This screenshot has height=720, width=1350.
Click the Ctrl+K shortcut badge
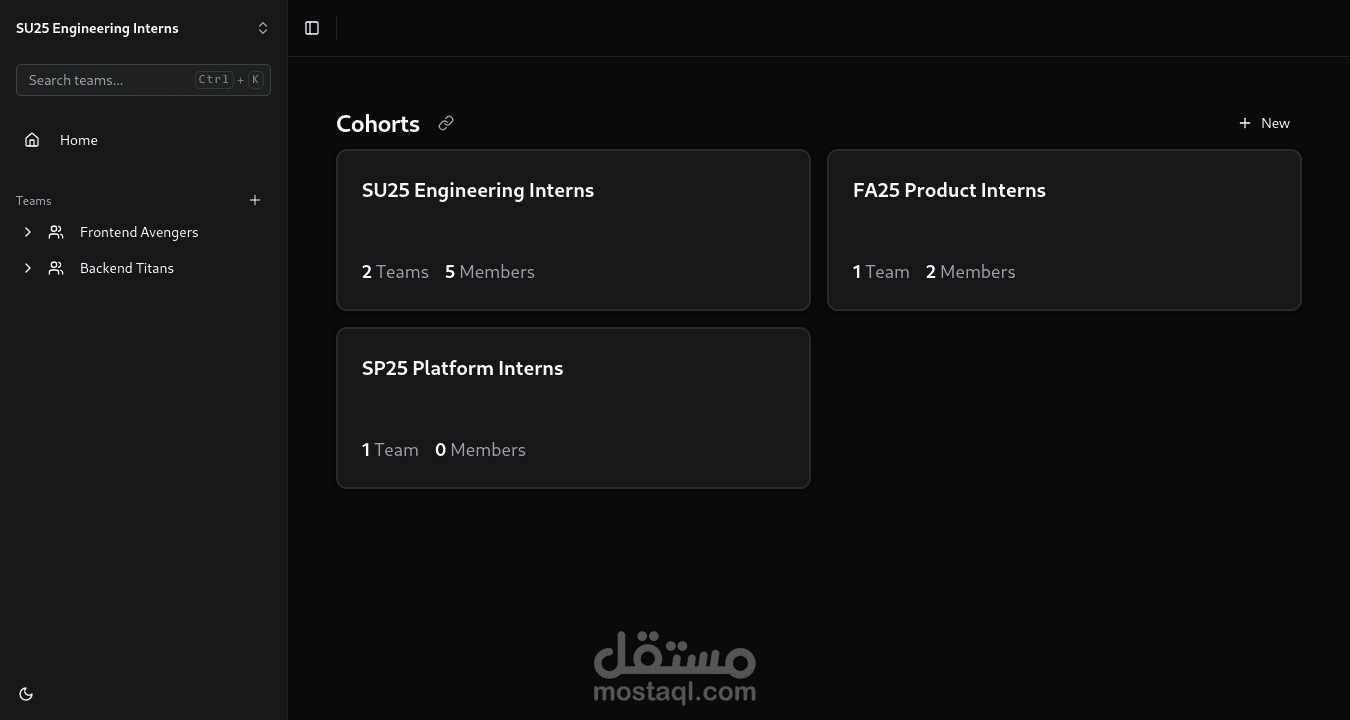click(229, 80)
